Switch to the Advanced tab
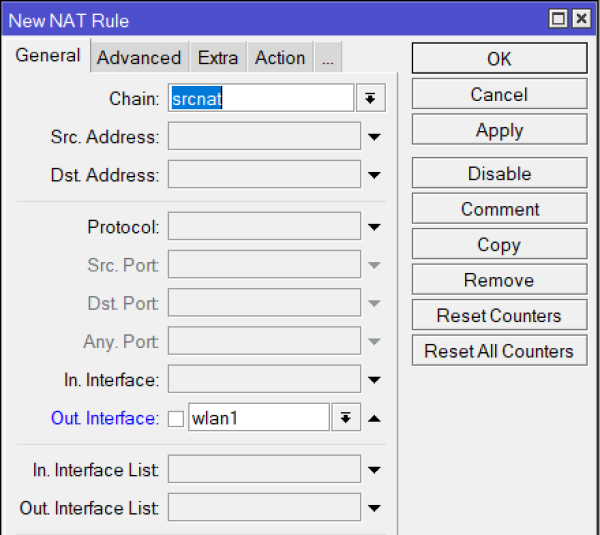The width and height of the screenshot is (600, 535). (139, 58)
